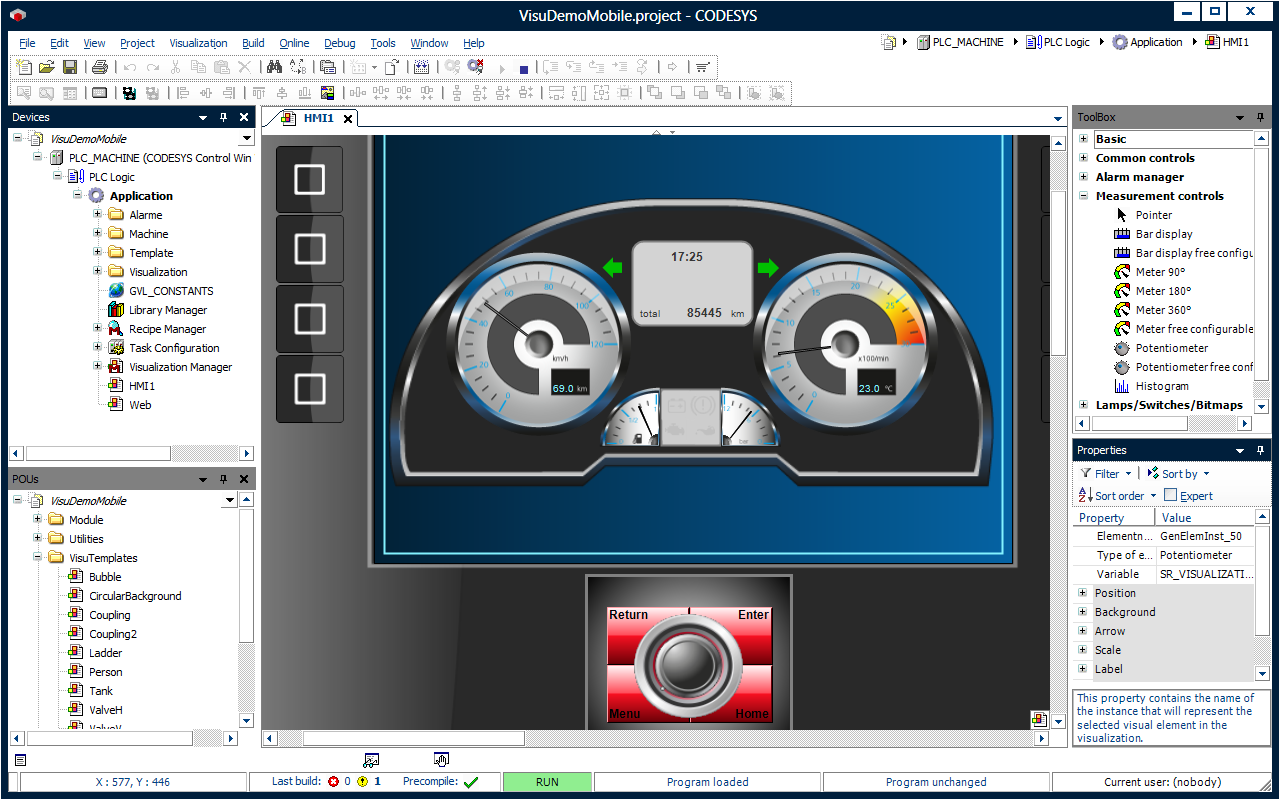Expand the Lamps/Switches/Bitmaps category
Screen dimensions: 1280x800
point(1083,405)
